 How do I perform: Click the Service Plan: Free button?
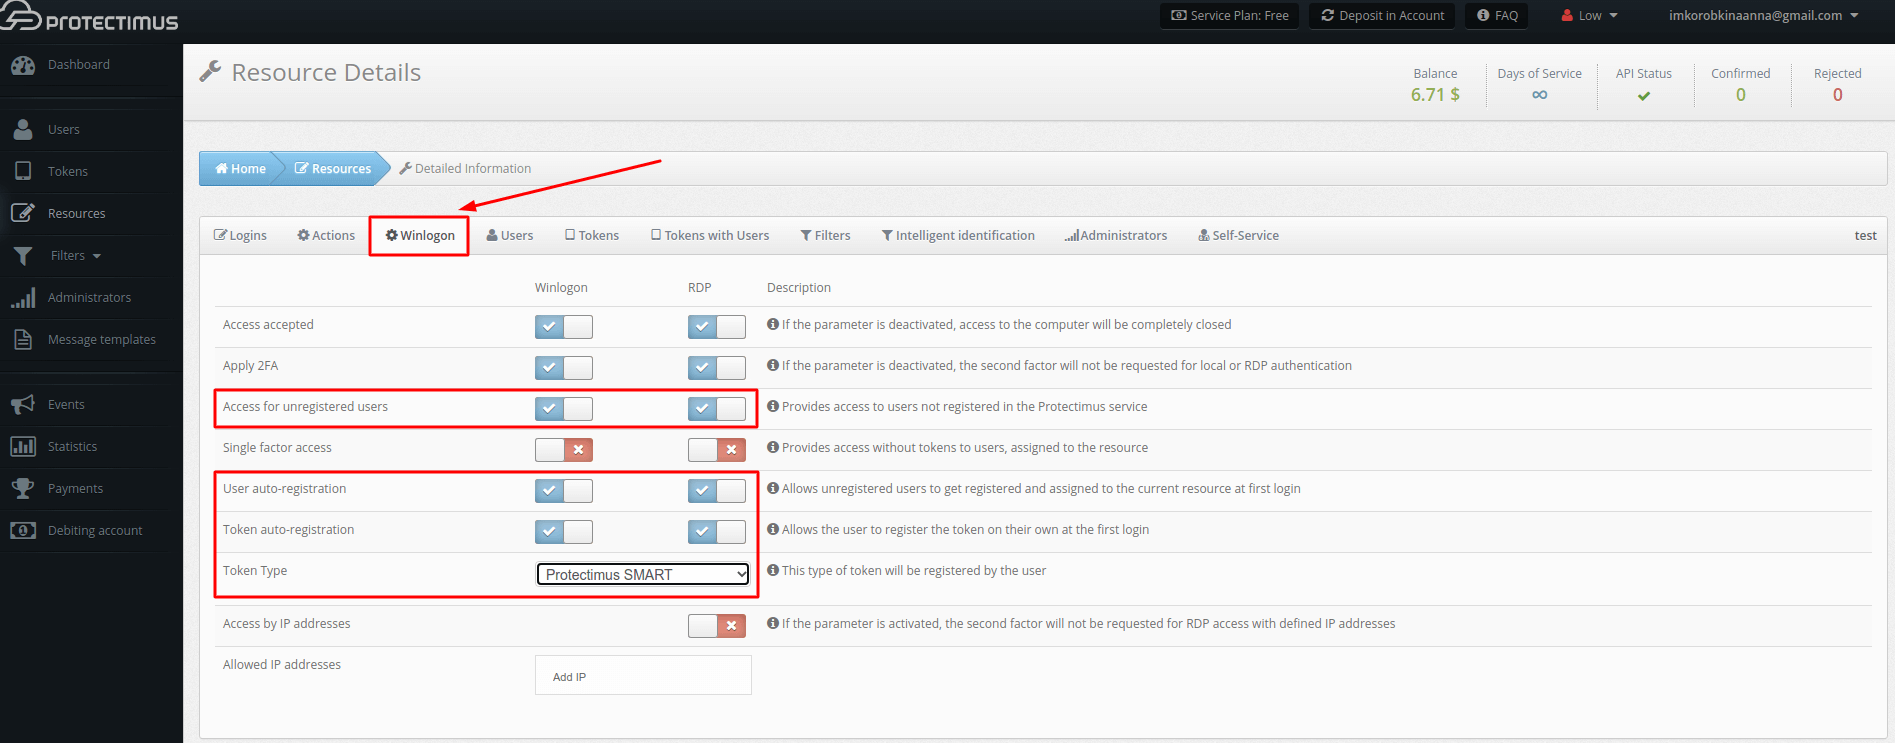1229,16
